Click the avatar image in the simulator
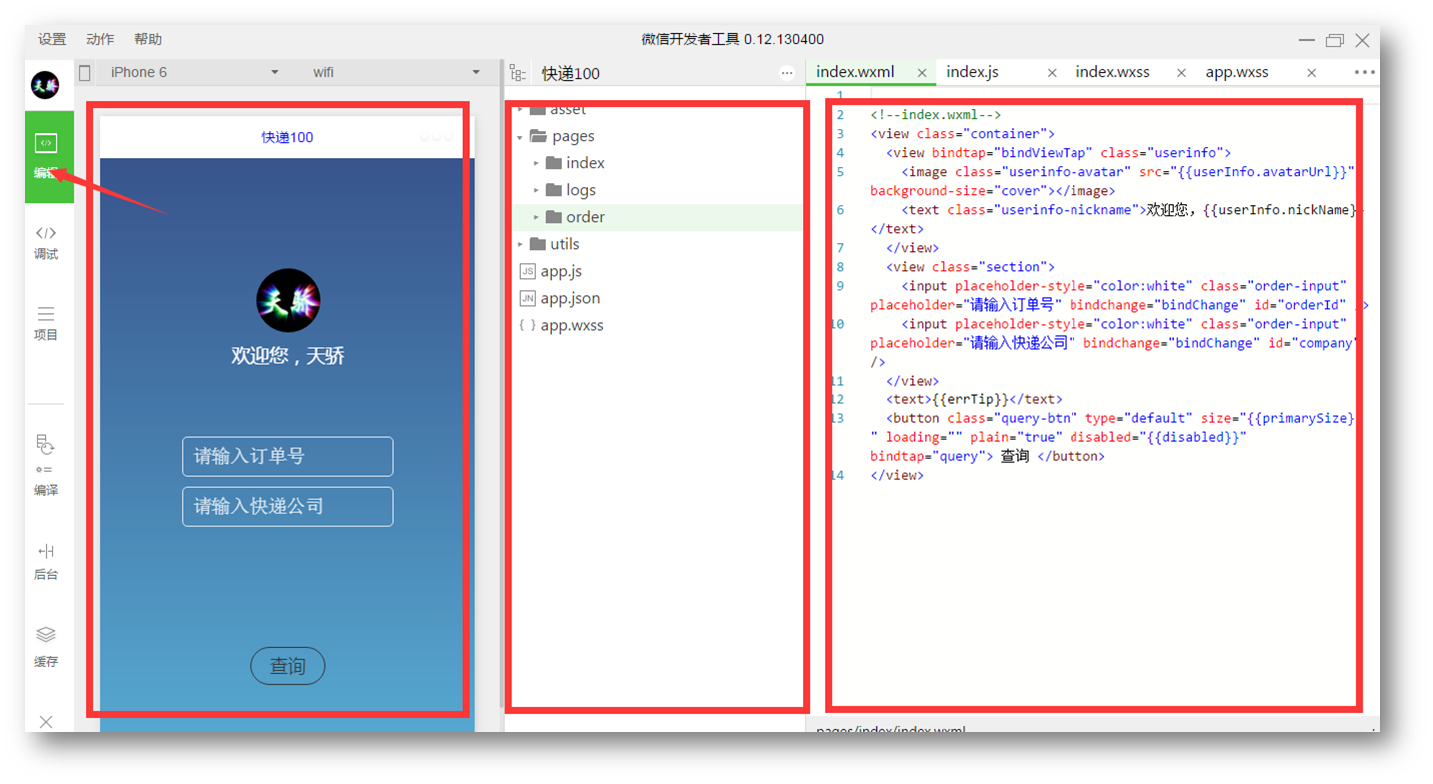Image resolution: width=1433 pixels, height=784 pixels. 288,300
